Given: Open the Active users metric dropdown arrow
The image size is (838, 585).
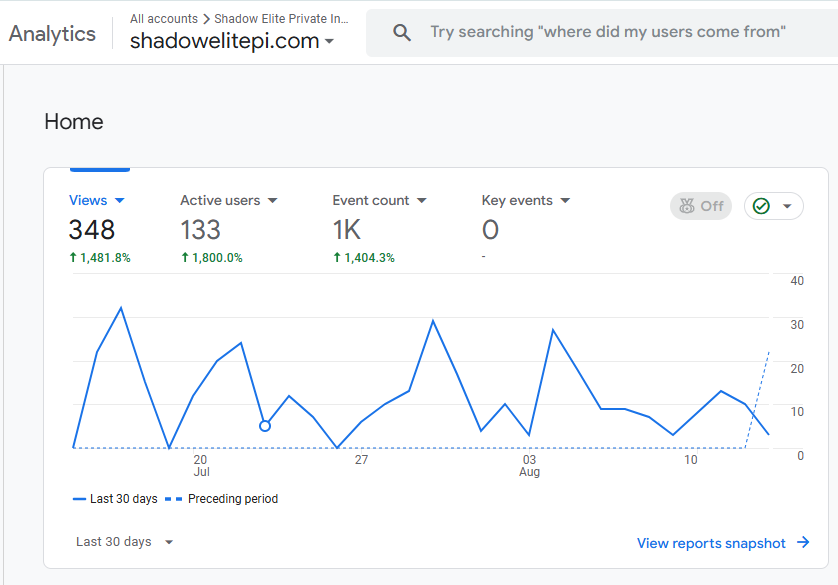Looking at the screenshot, I should pos(272,201).
